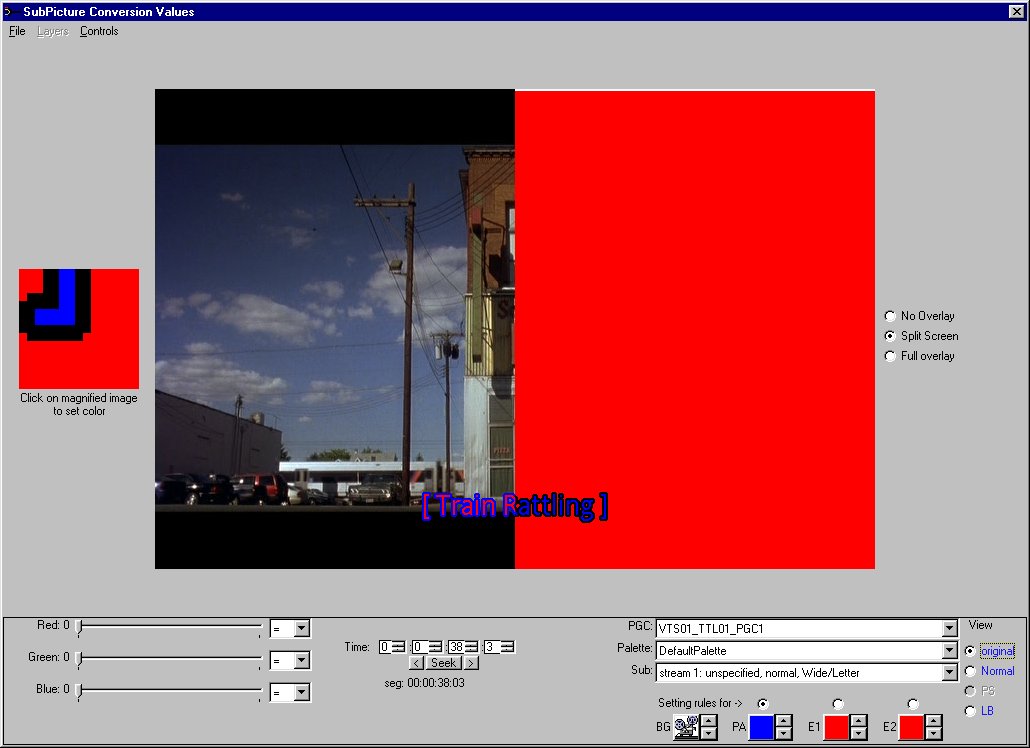Enable Full overlay mode
The image size is (1030, 748).
pyautogui.click(x=890, y=356)
